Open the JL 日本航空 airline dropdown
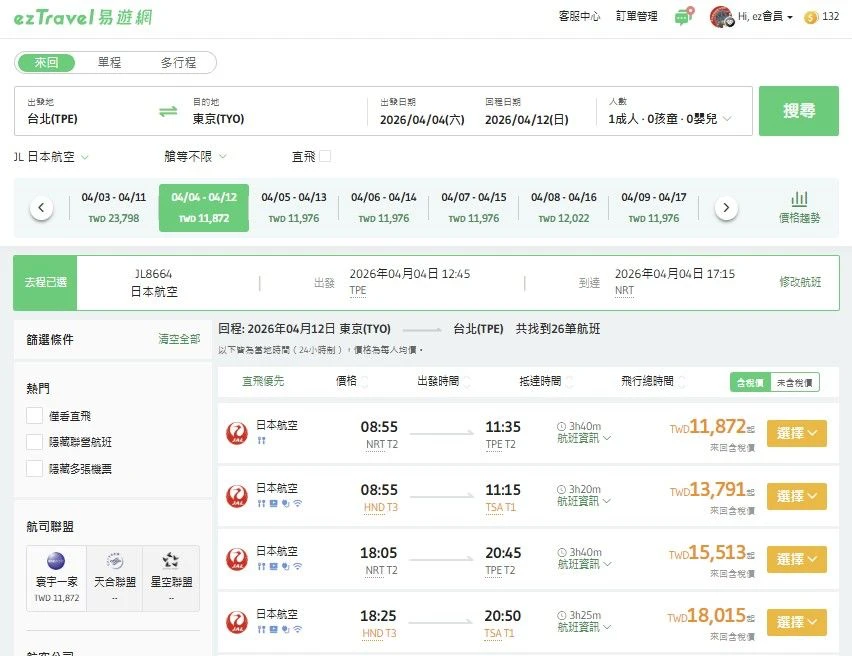 pos(52,157)
